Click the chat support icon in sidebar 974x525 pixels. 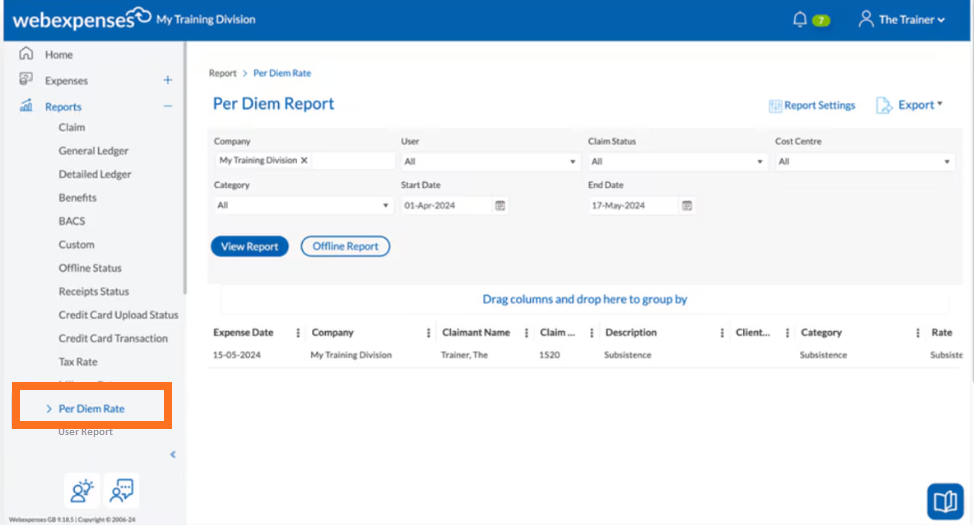pos(121,491)
